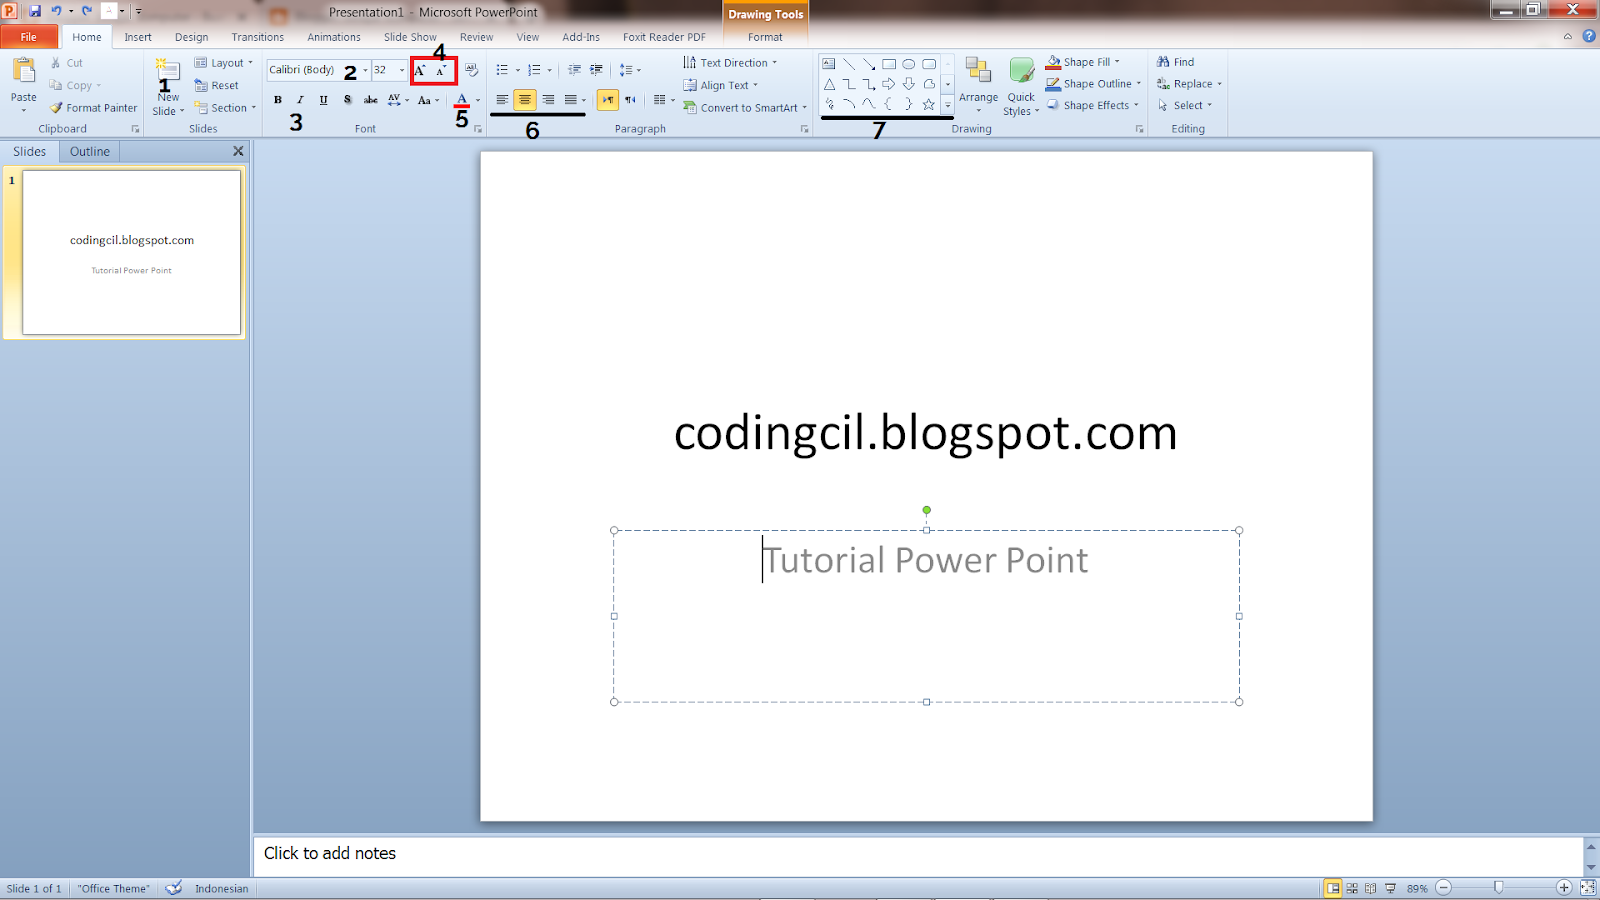This screenshot has height=900, width=1600.
Task: Check spelling via status bar icon
Action: coord(174,888)
